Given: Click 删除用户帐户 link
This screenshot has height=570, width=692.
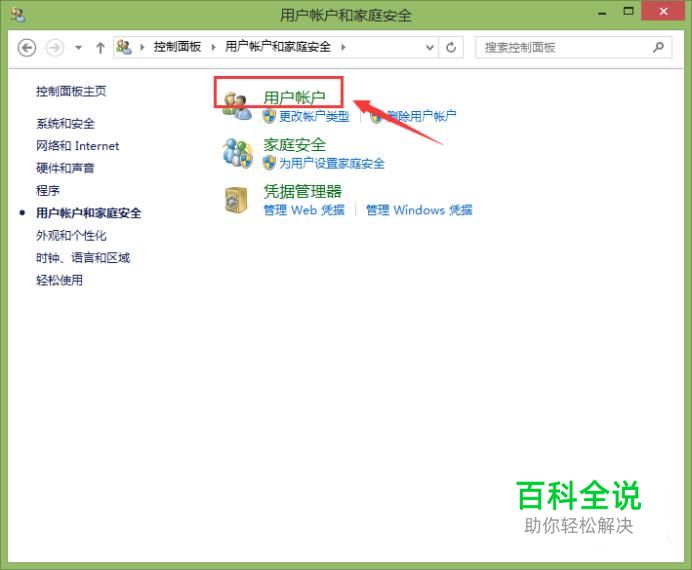Looking at the screenshot, I should 421,116.
